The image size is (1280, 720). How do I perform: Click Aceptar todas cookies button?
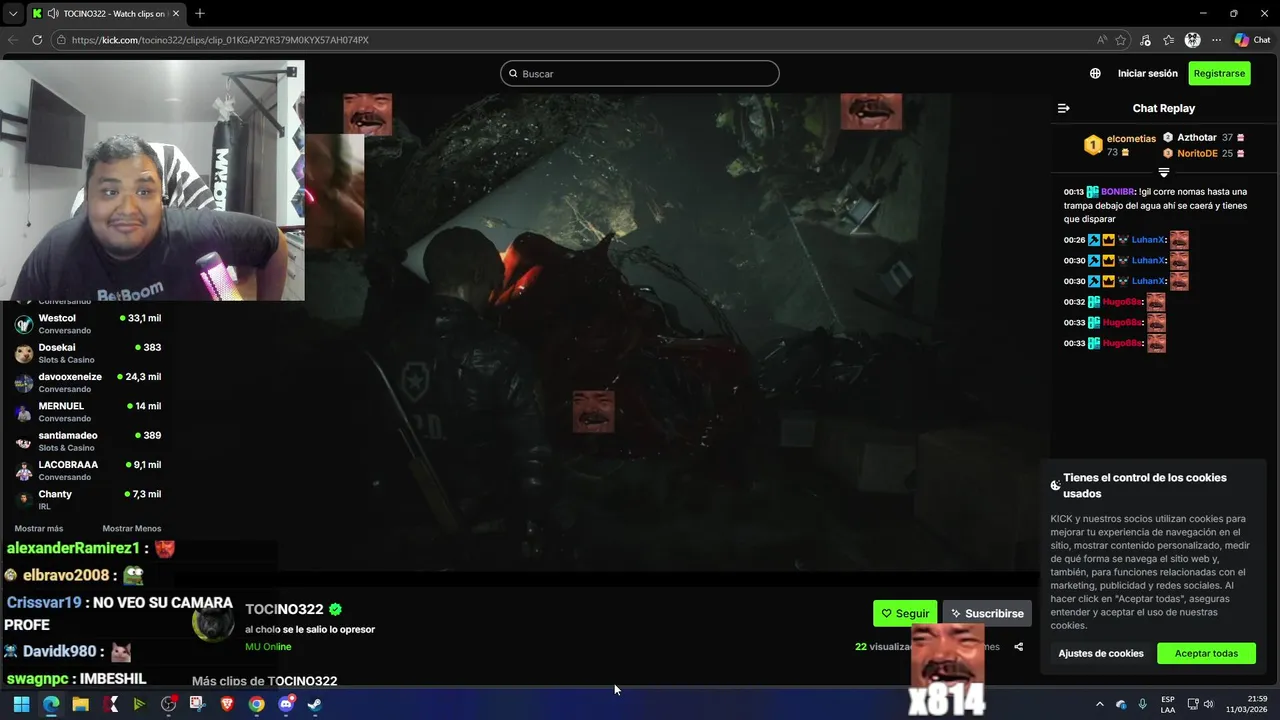[x=1206, y=654]
